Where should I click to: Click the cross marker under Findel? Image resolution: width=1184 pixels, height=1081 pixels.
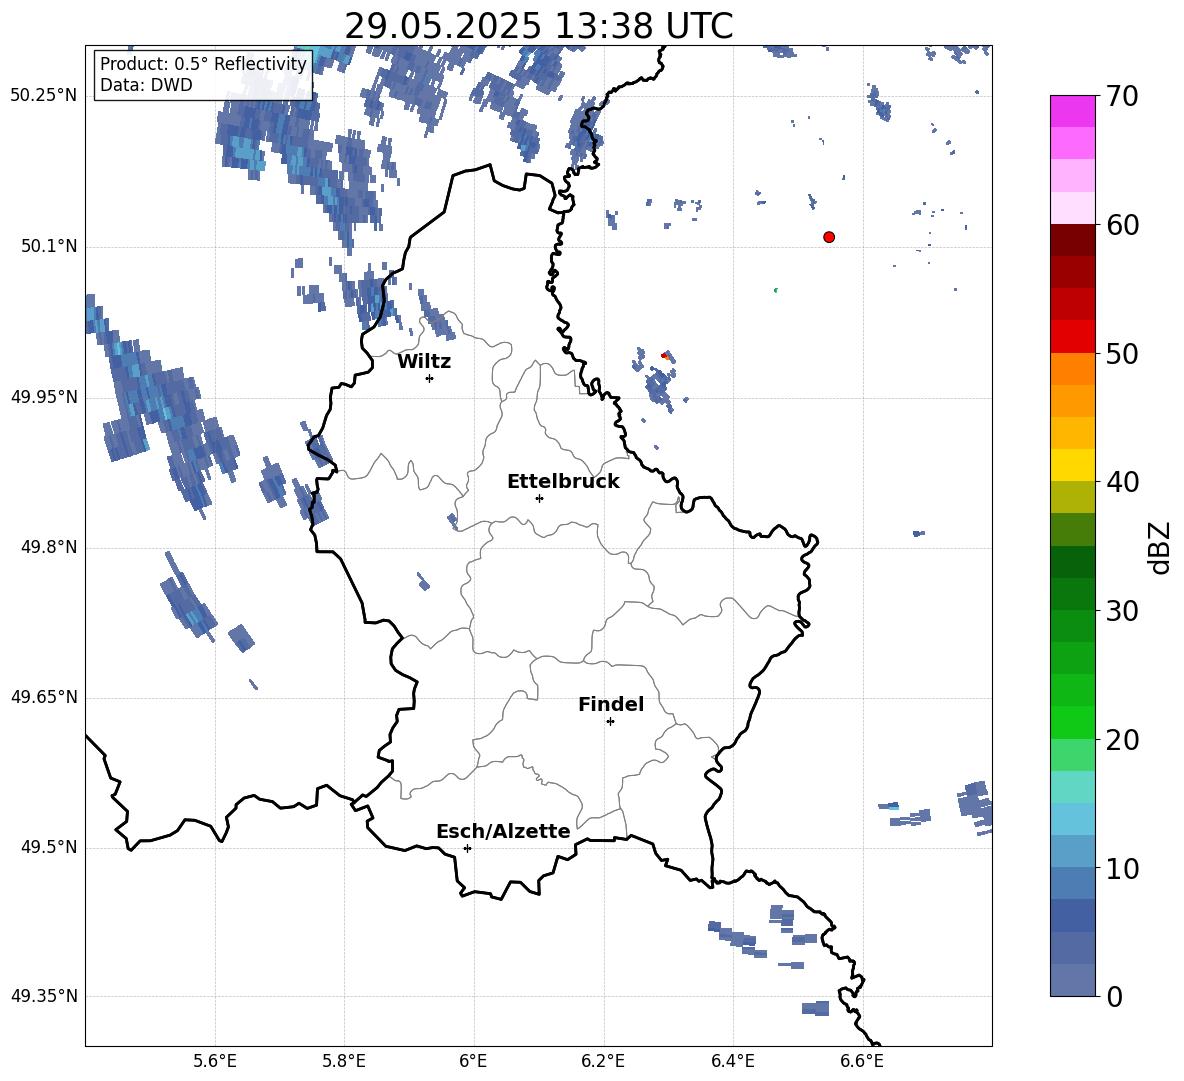pyautogui.click(x=610, y=722)
